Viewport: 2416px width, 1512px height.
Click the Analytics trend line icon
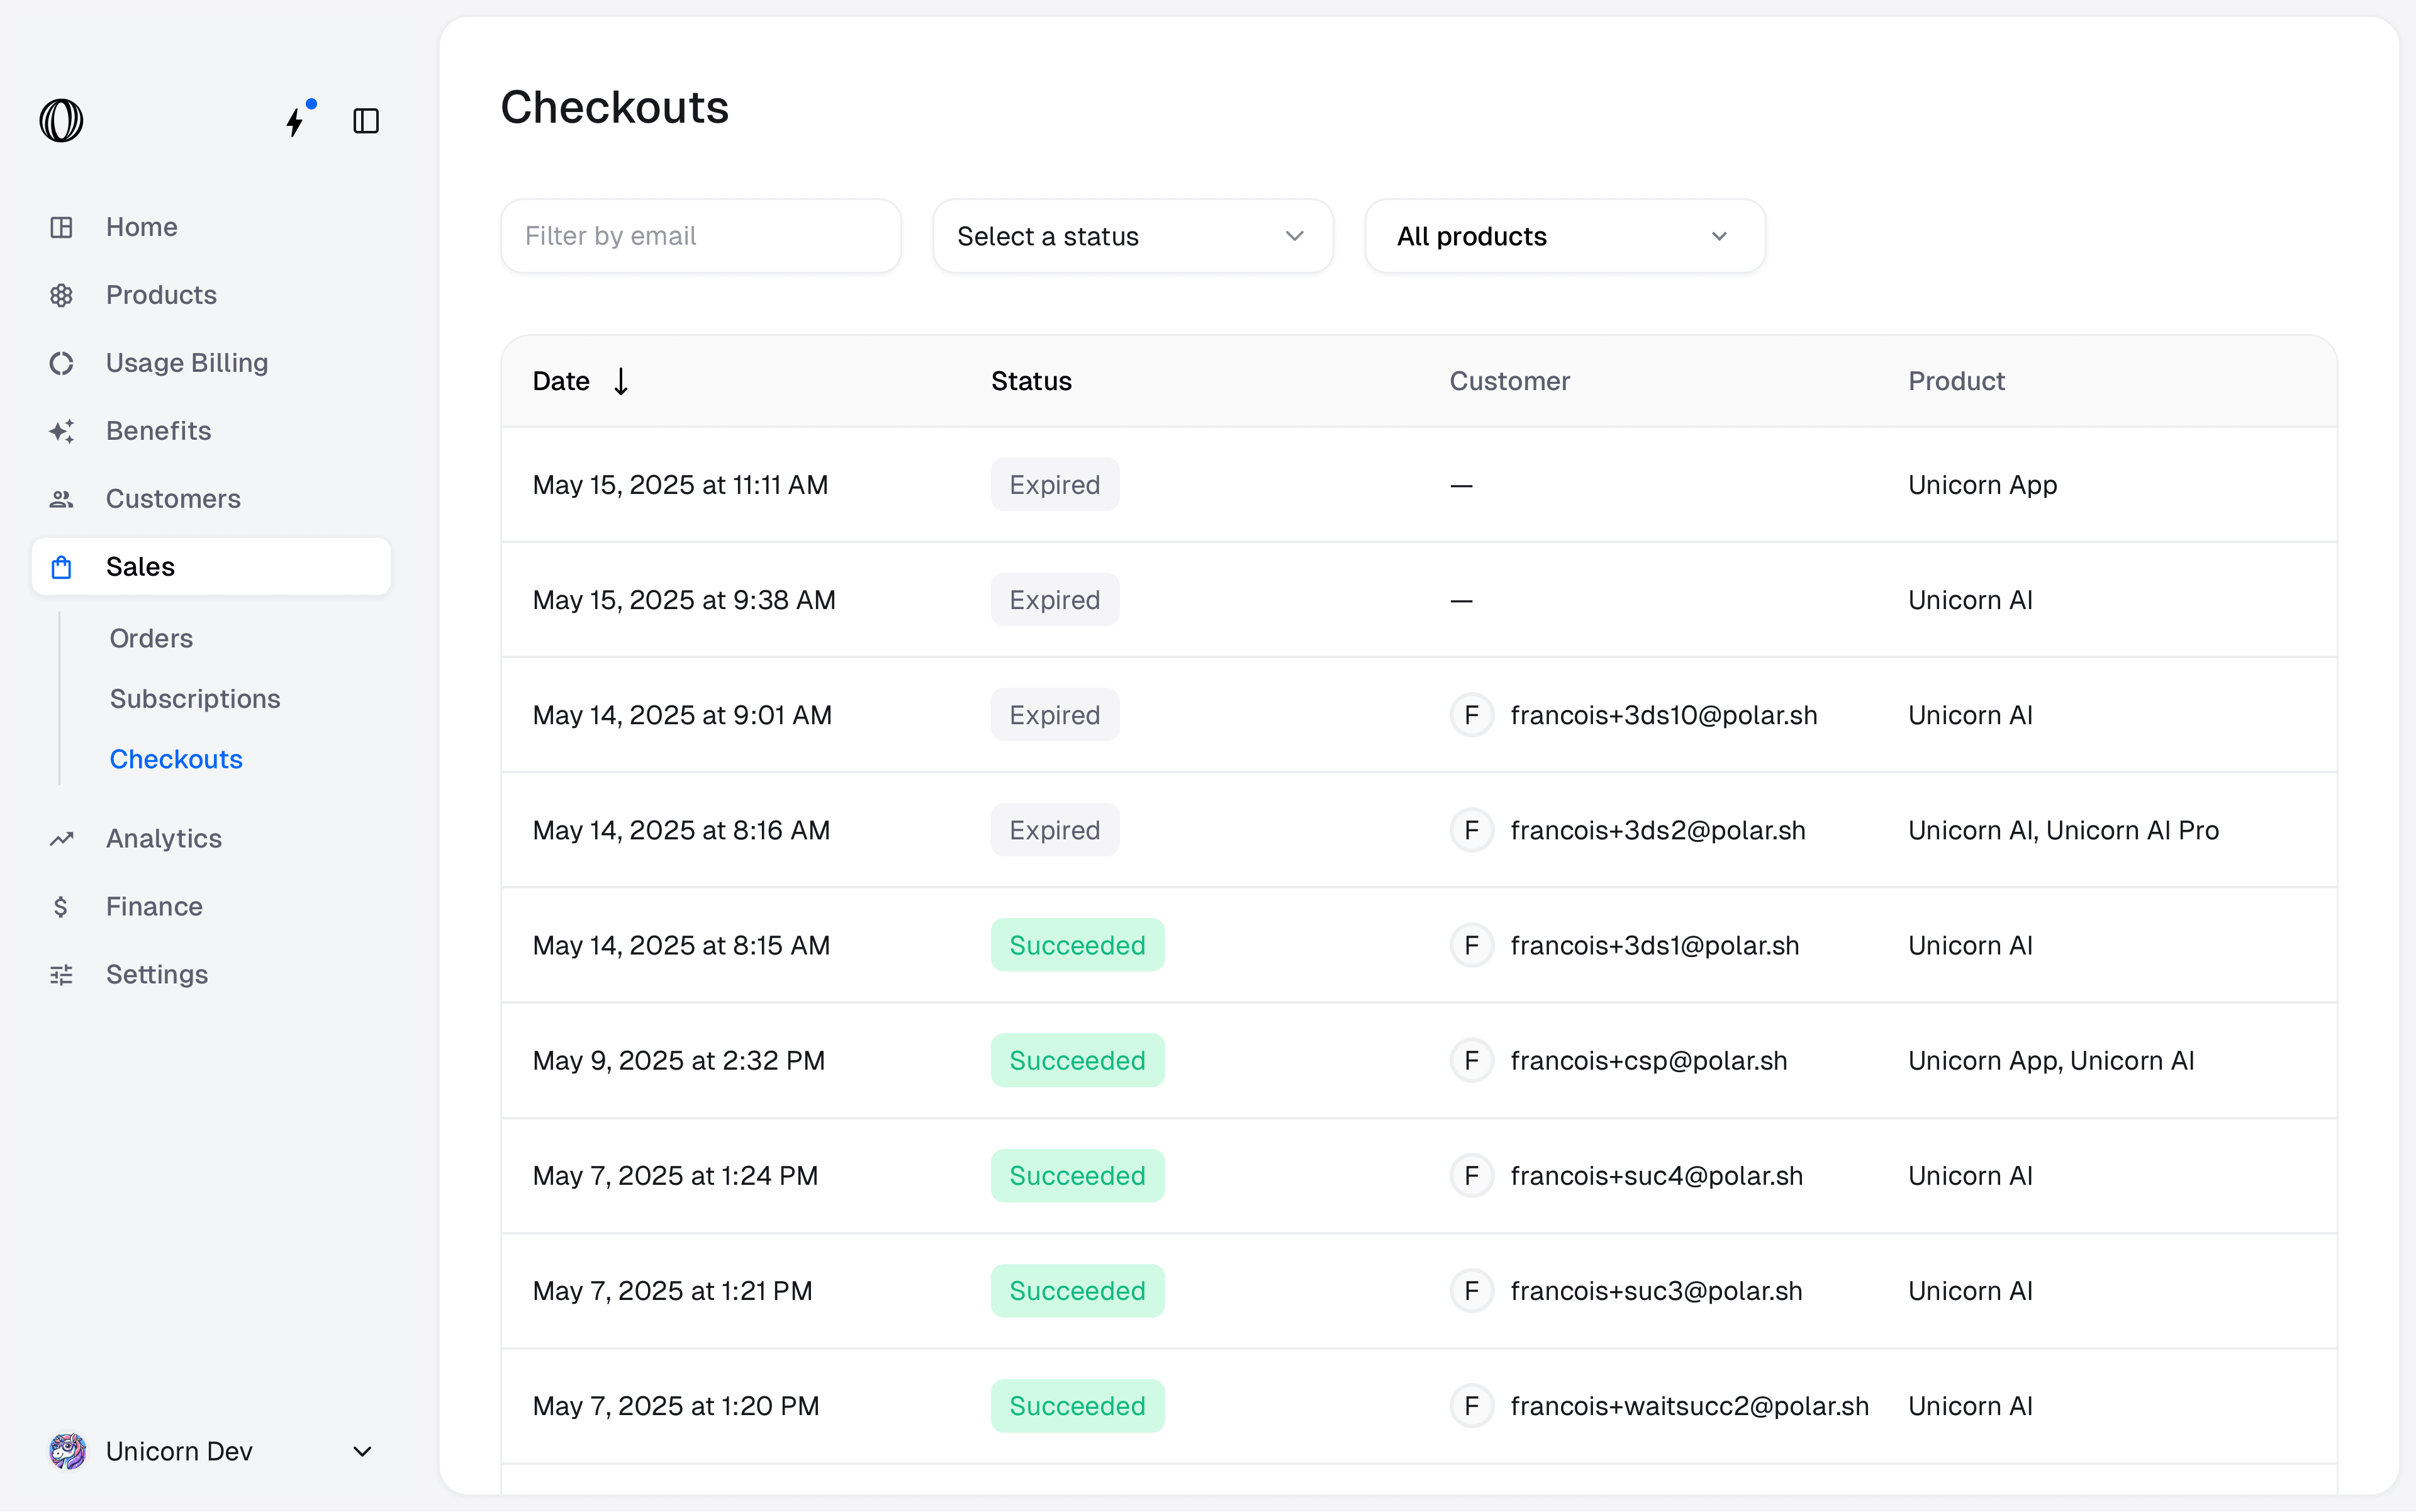coord(62,839)
